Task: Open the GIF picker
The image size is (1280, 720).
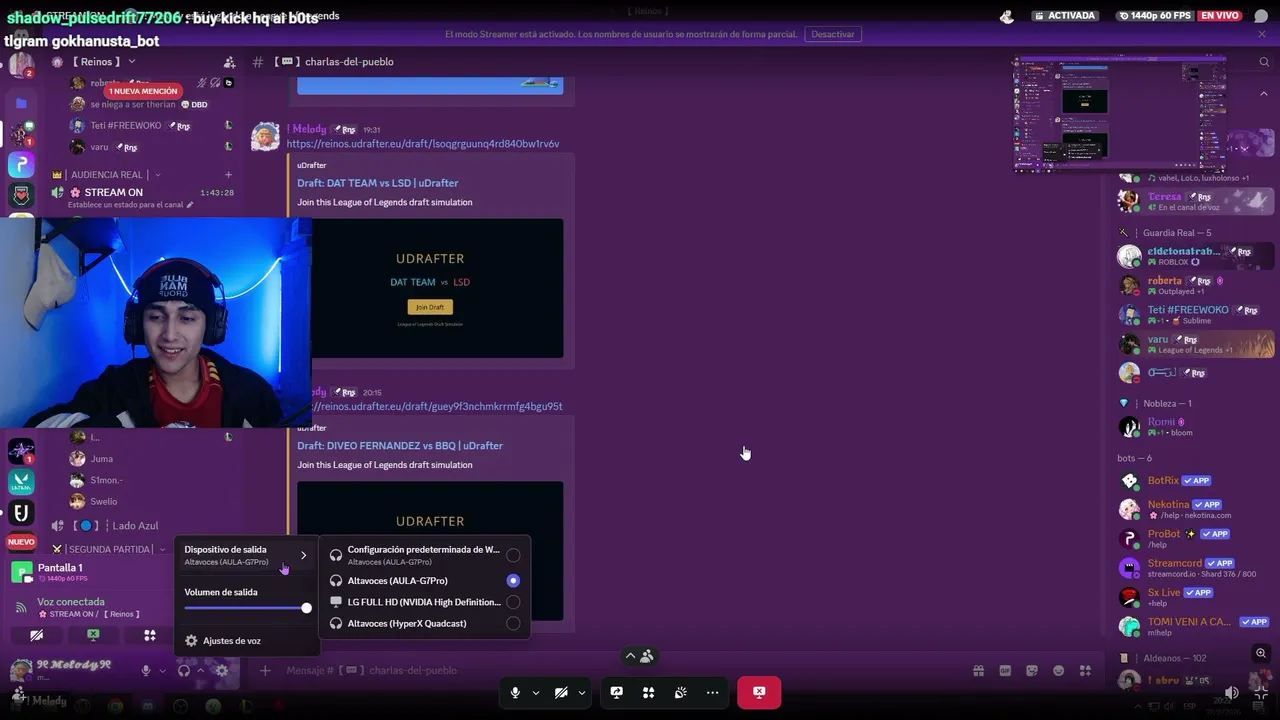Action: (1005, 671)
